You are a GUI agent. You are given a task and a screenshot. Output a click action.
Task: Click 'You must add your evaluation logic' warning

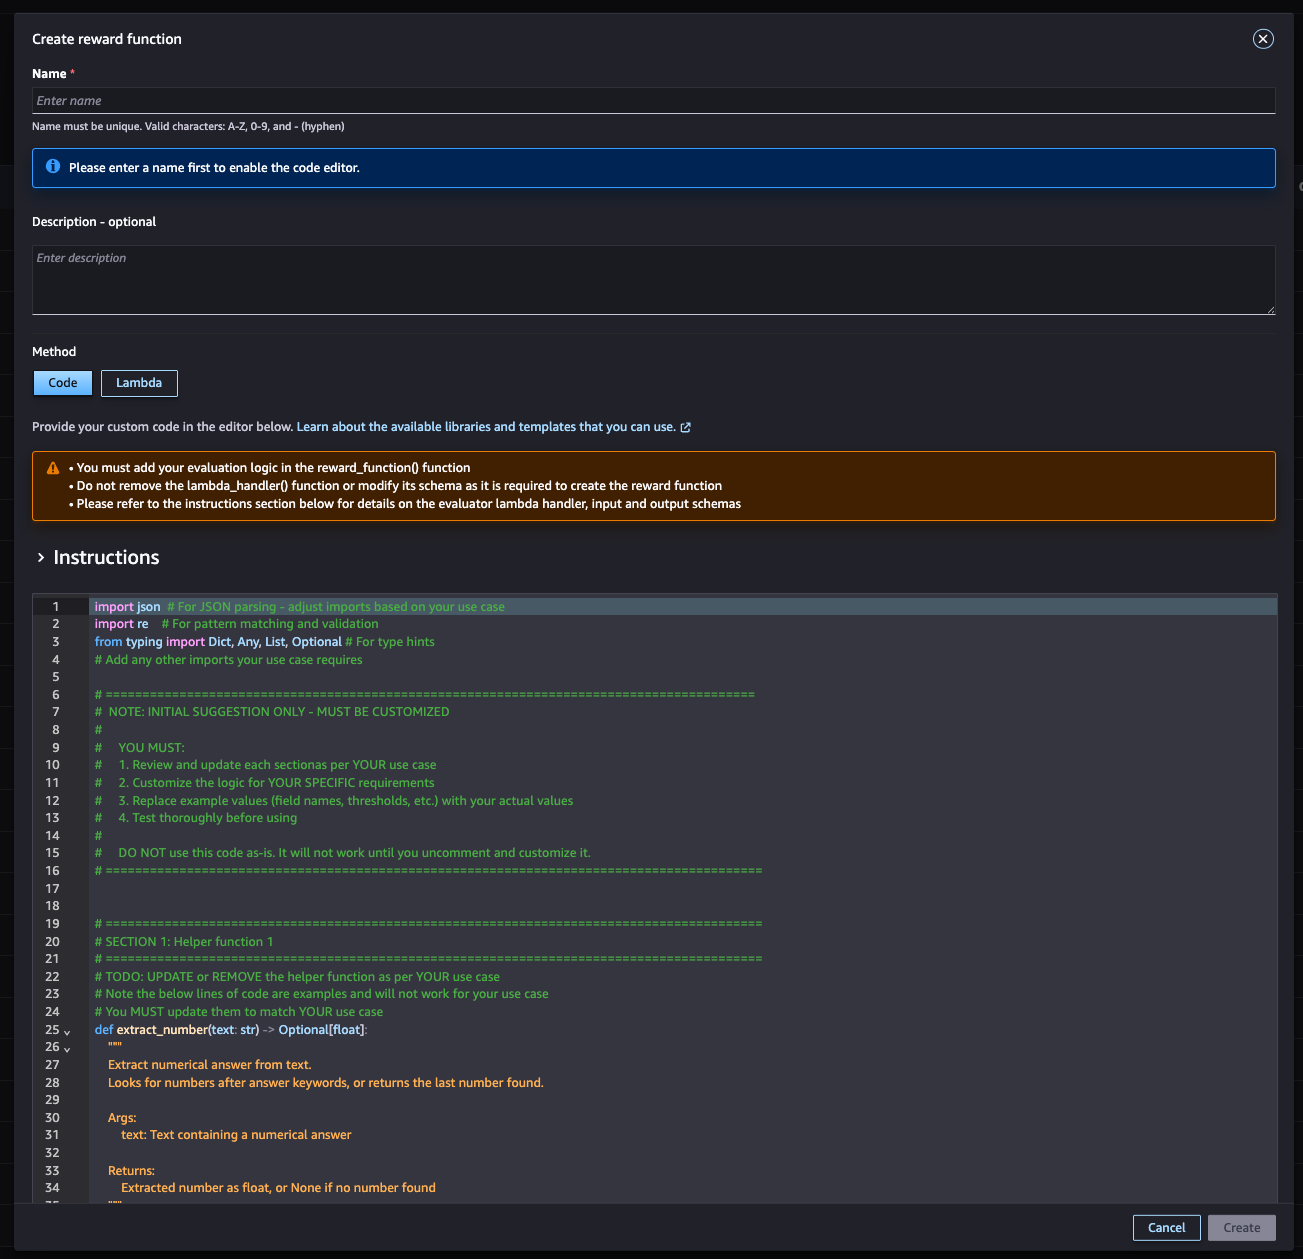270,468
